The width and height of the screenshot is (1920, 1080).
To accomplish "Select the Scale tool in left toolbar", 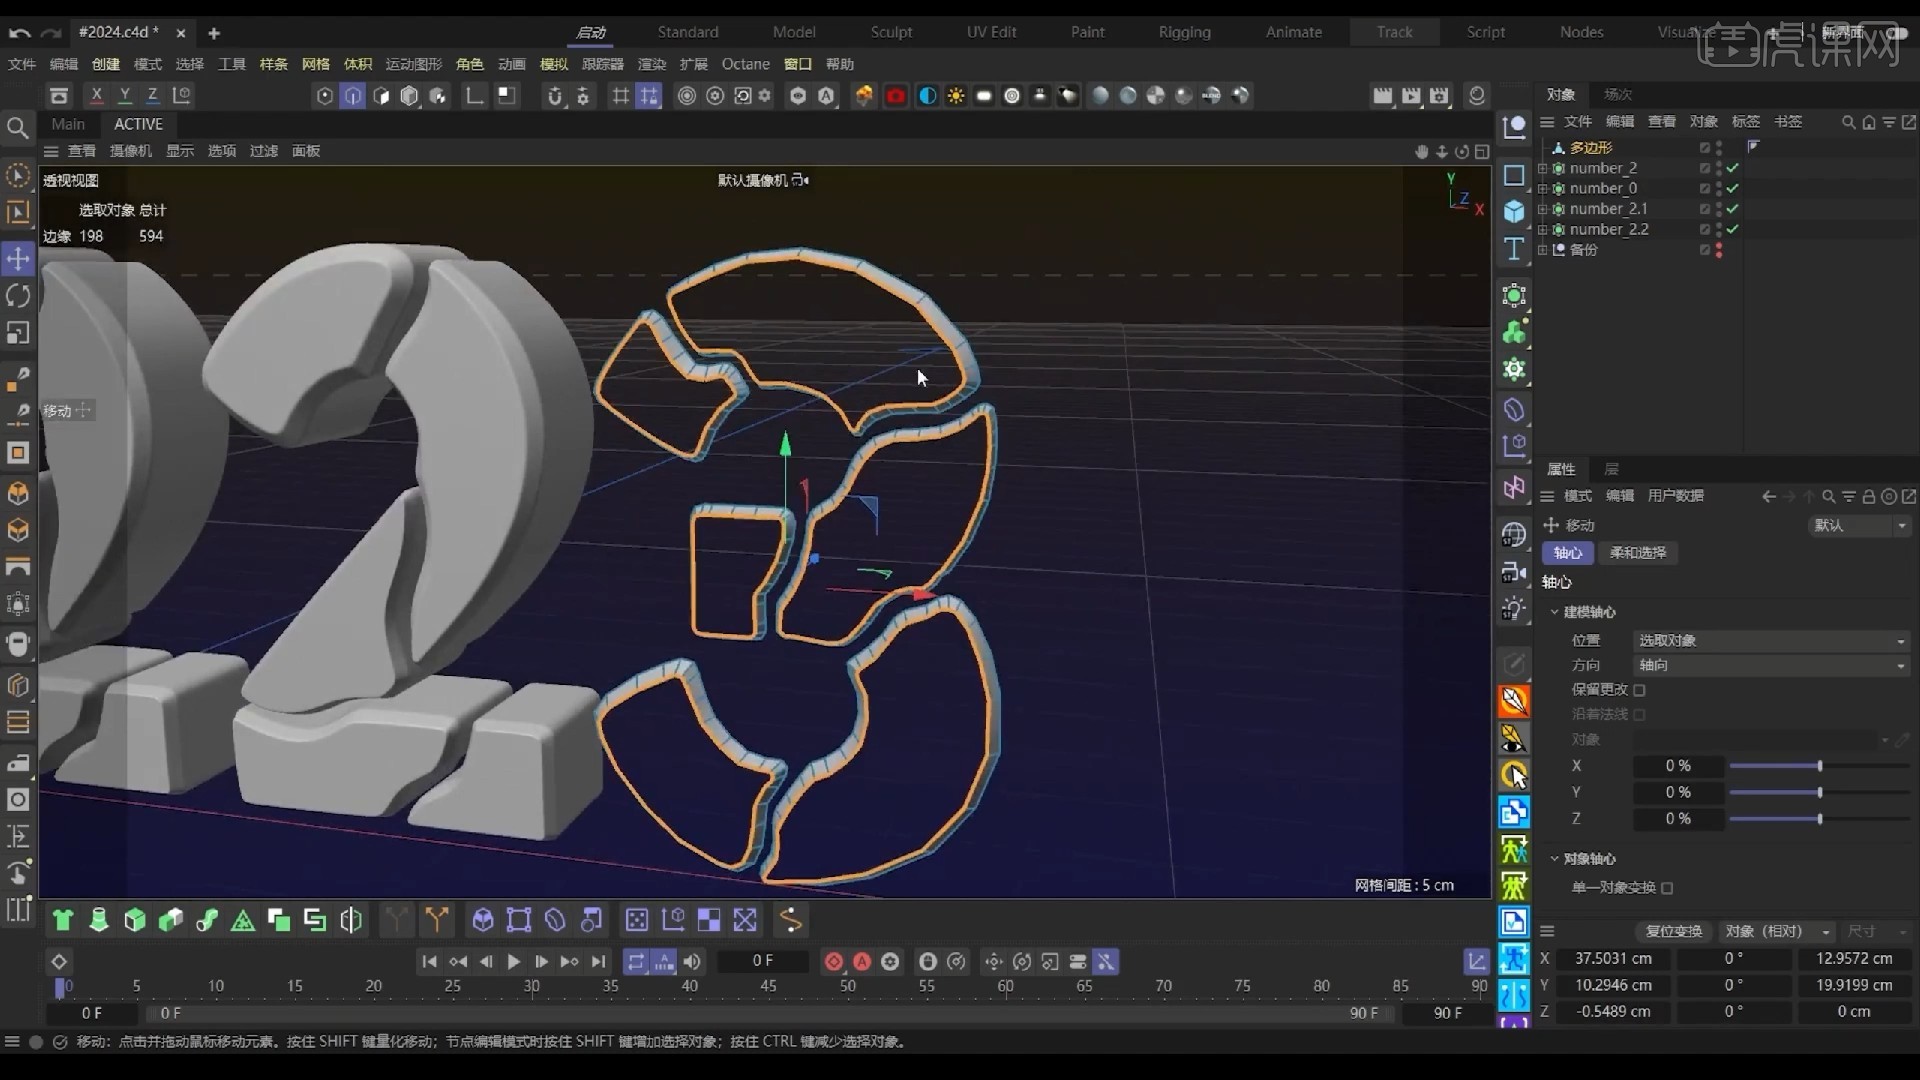I will [x=18, y=333].
